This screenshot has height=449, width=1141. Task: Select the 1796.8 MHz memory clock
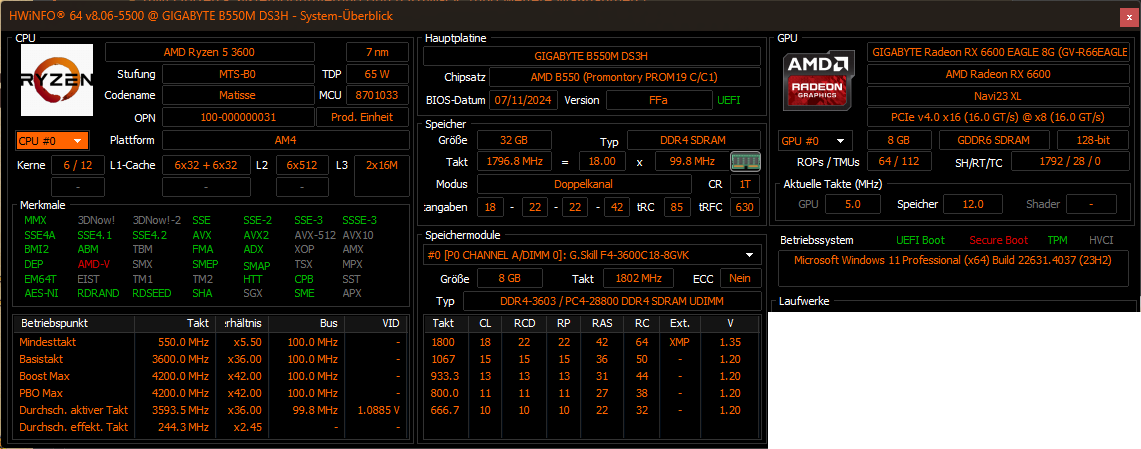pyautogui.click(x=514, y=162)
